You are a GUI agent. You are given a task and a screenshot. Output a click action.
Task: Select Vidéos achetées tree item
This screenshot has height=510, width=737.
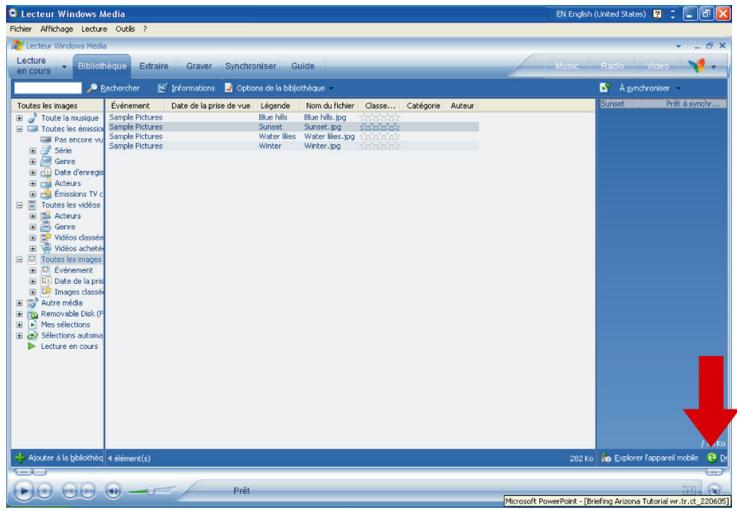78,248
